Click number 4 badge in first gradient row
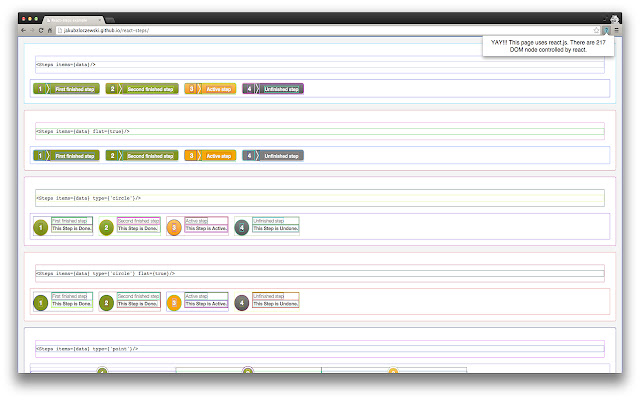This screenshot has height=400, width=640. coord(249,89)
